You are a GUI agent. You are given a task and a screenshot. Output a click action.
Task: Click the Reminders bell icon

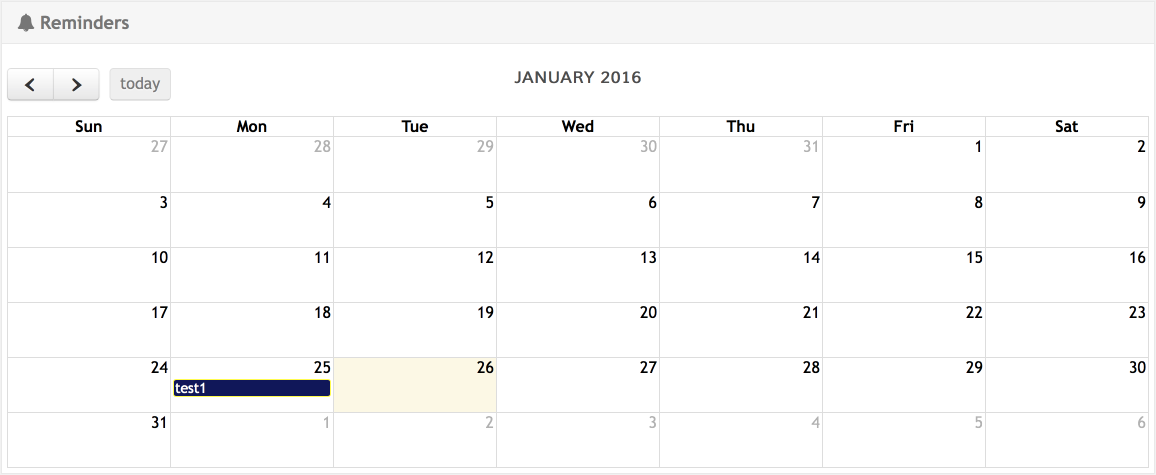(x=26, y=22)
